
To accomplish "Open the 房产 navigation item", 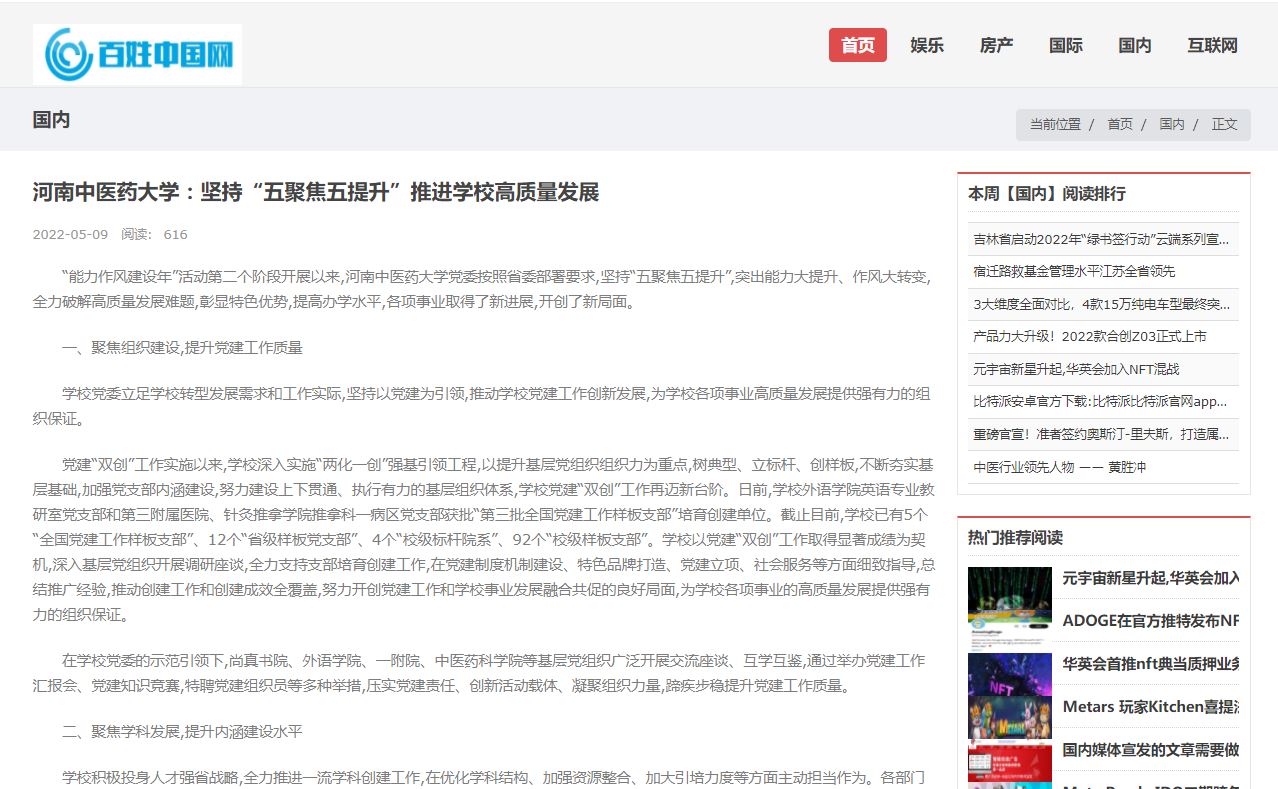I will (996, 45).
